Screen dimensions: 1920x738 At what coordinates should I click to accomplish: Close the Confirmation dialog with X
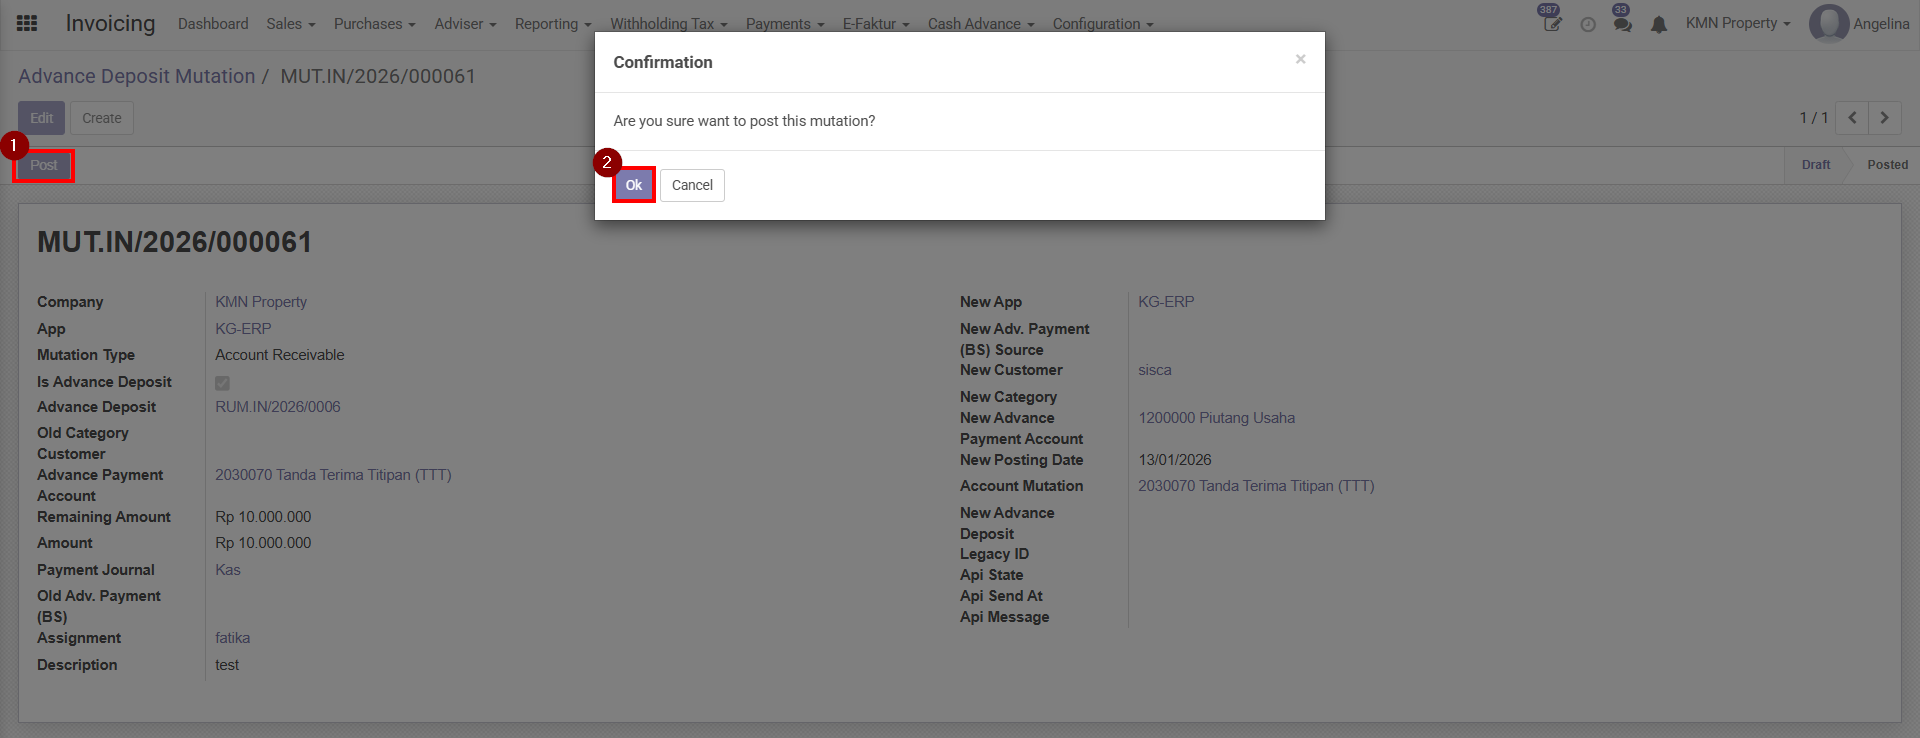(1300, 59)
